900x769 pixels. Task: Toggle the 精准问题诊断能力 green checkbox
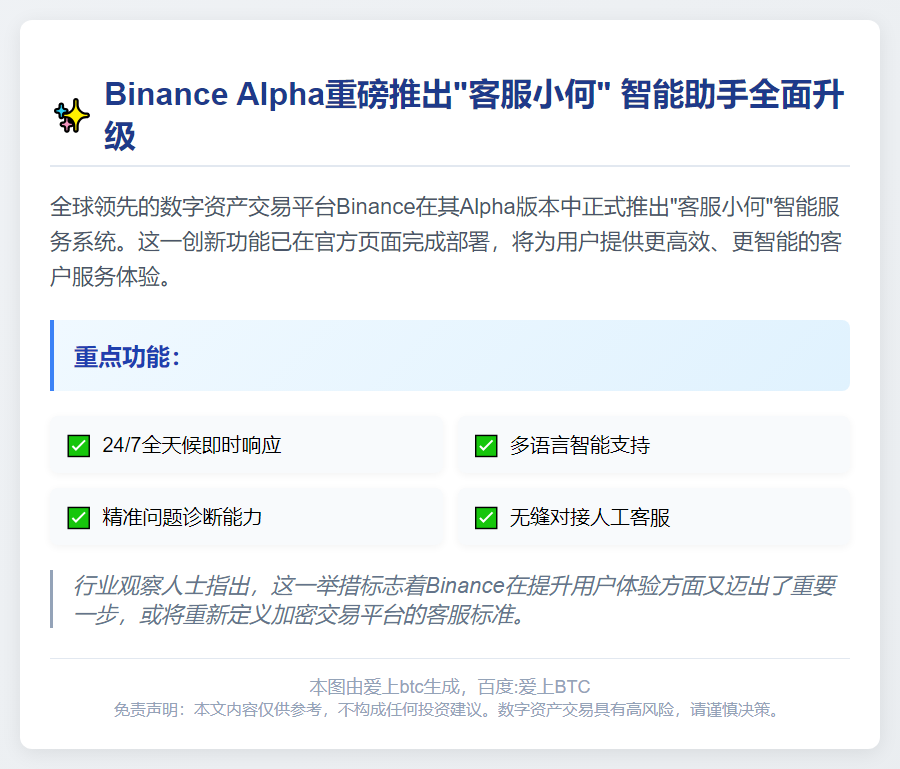coord(79,518)
